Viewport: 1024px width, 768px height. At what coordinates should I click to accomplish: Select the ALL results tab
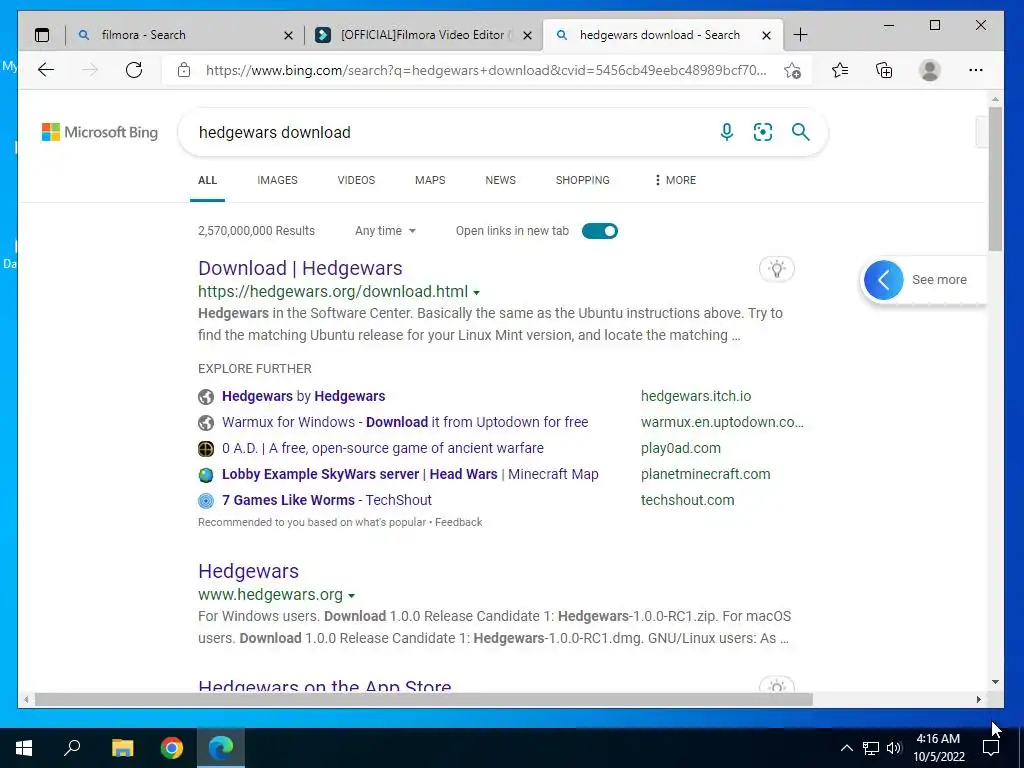click(x=207, y=180)
